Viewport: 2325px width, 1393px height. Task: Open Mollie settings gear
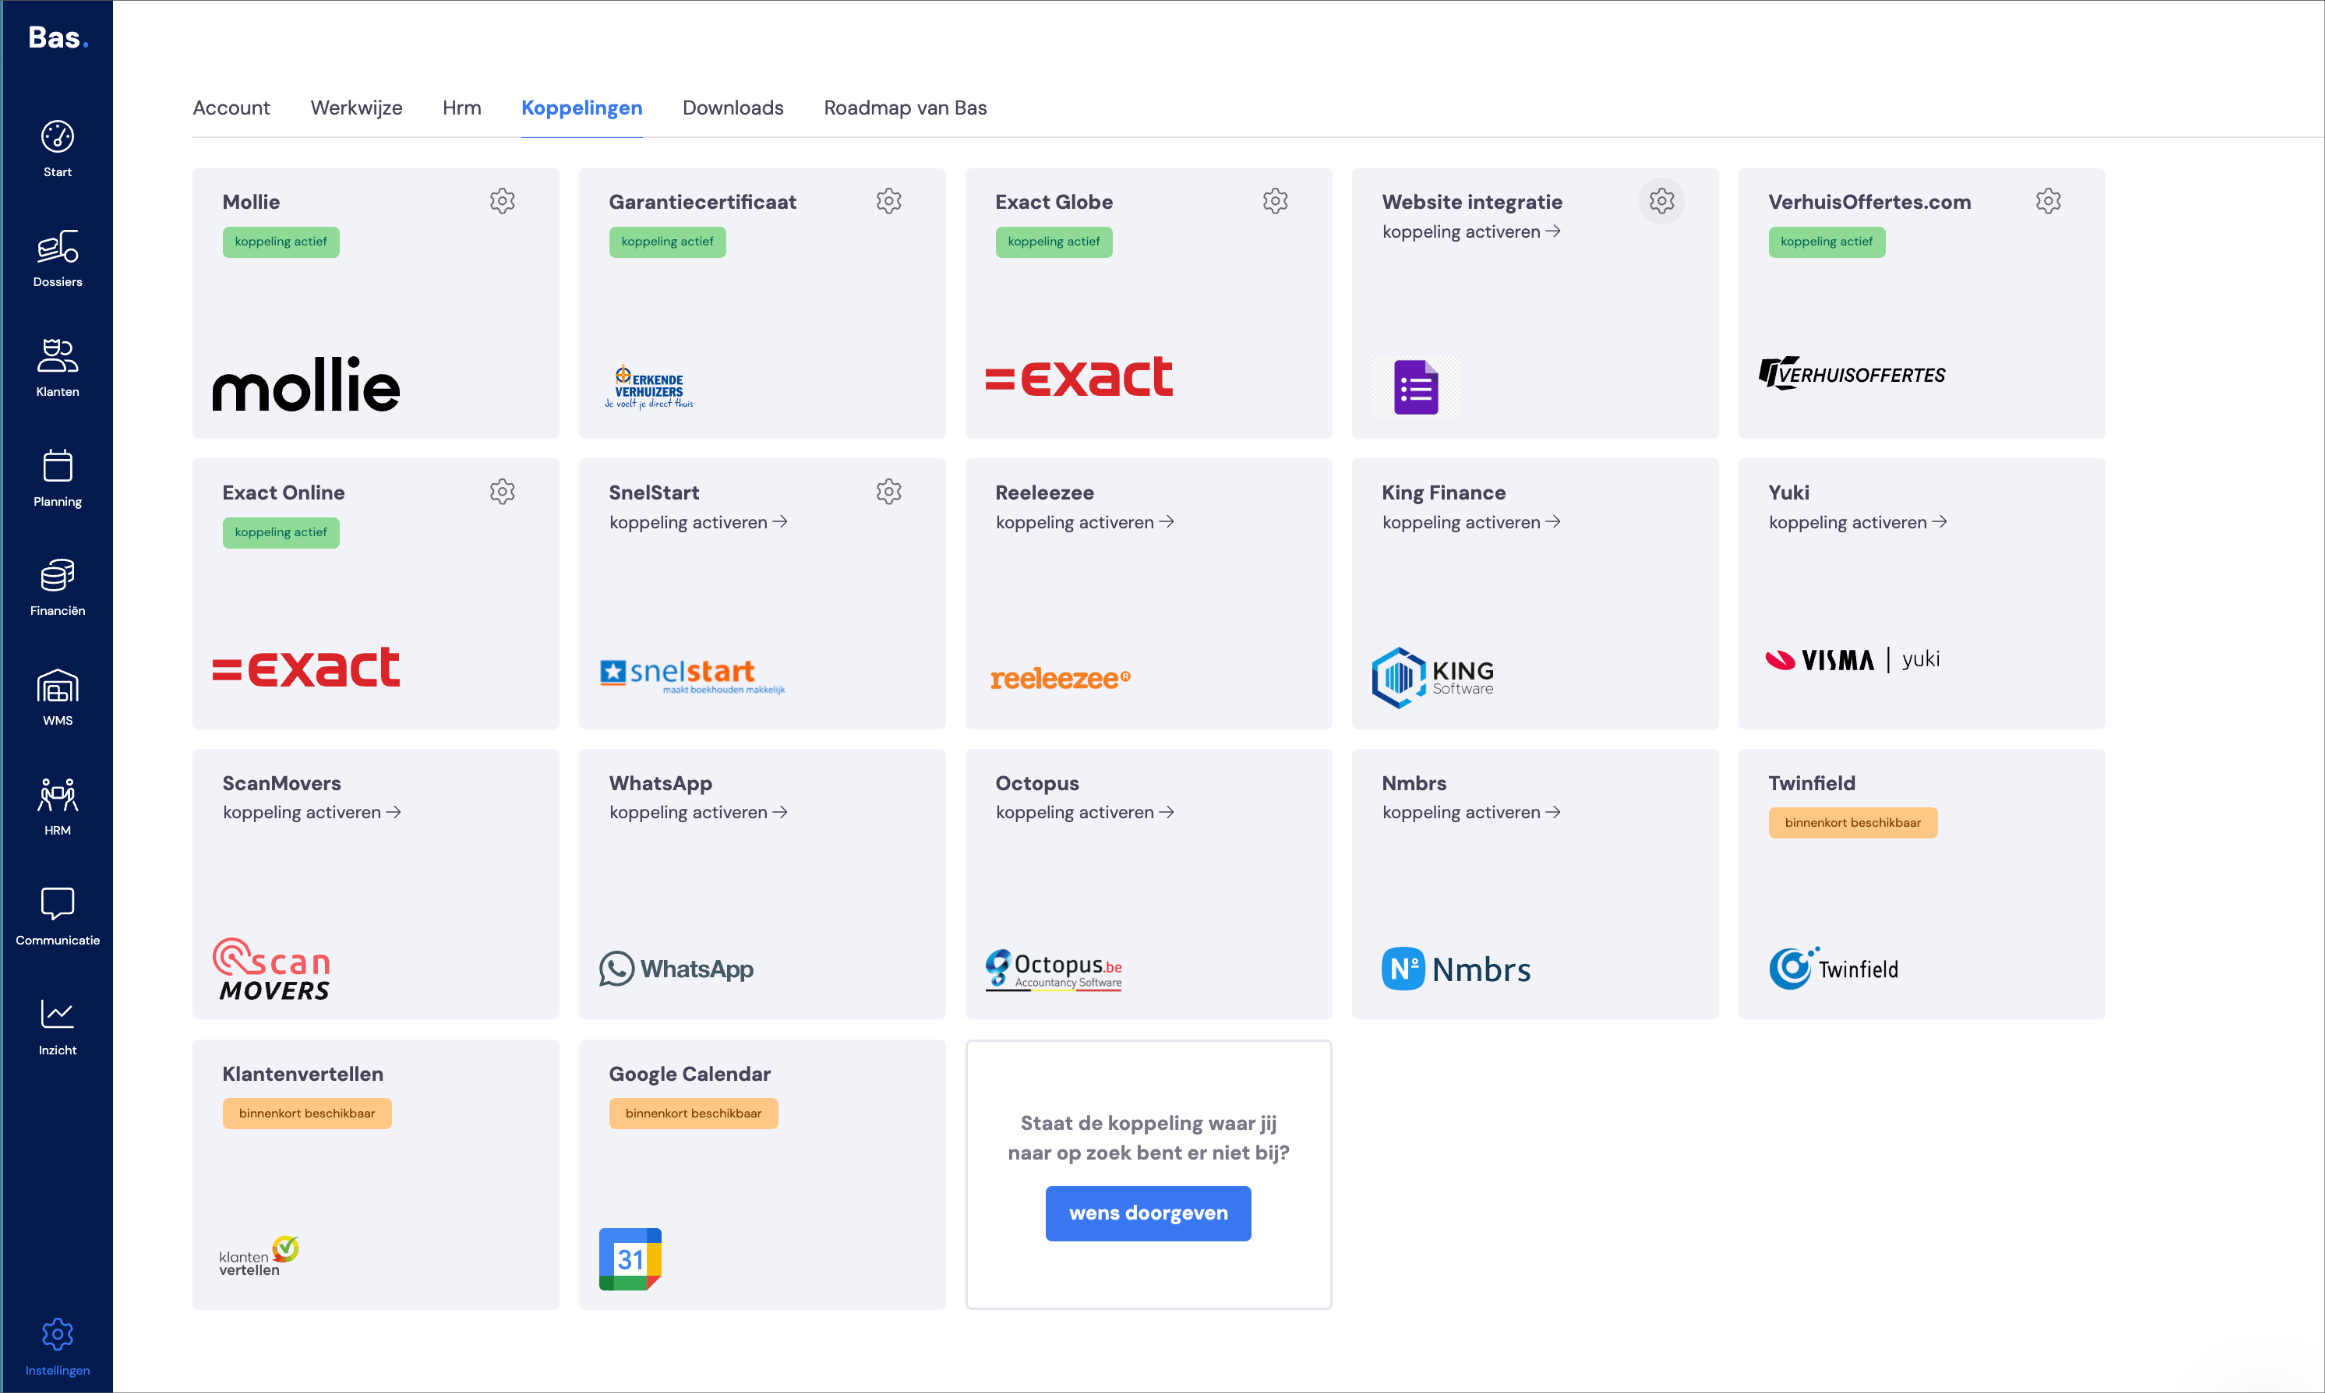502,201
